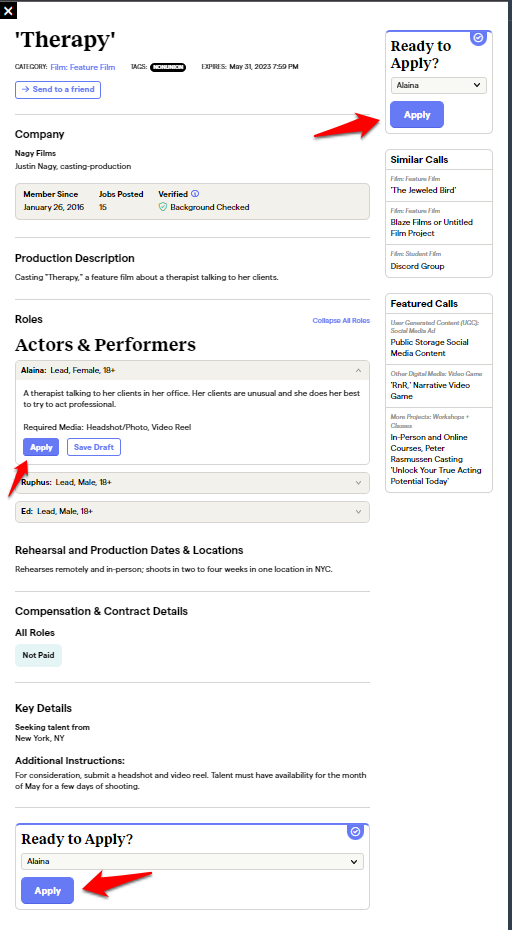Close the casting call overlay with X

[8, 10]
